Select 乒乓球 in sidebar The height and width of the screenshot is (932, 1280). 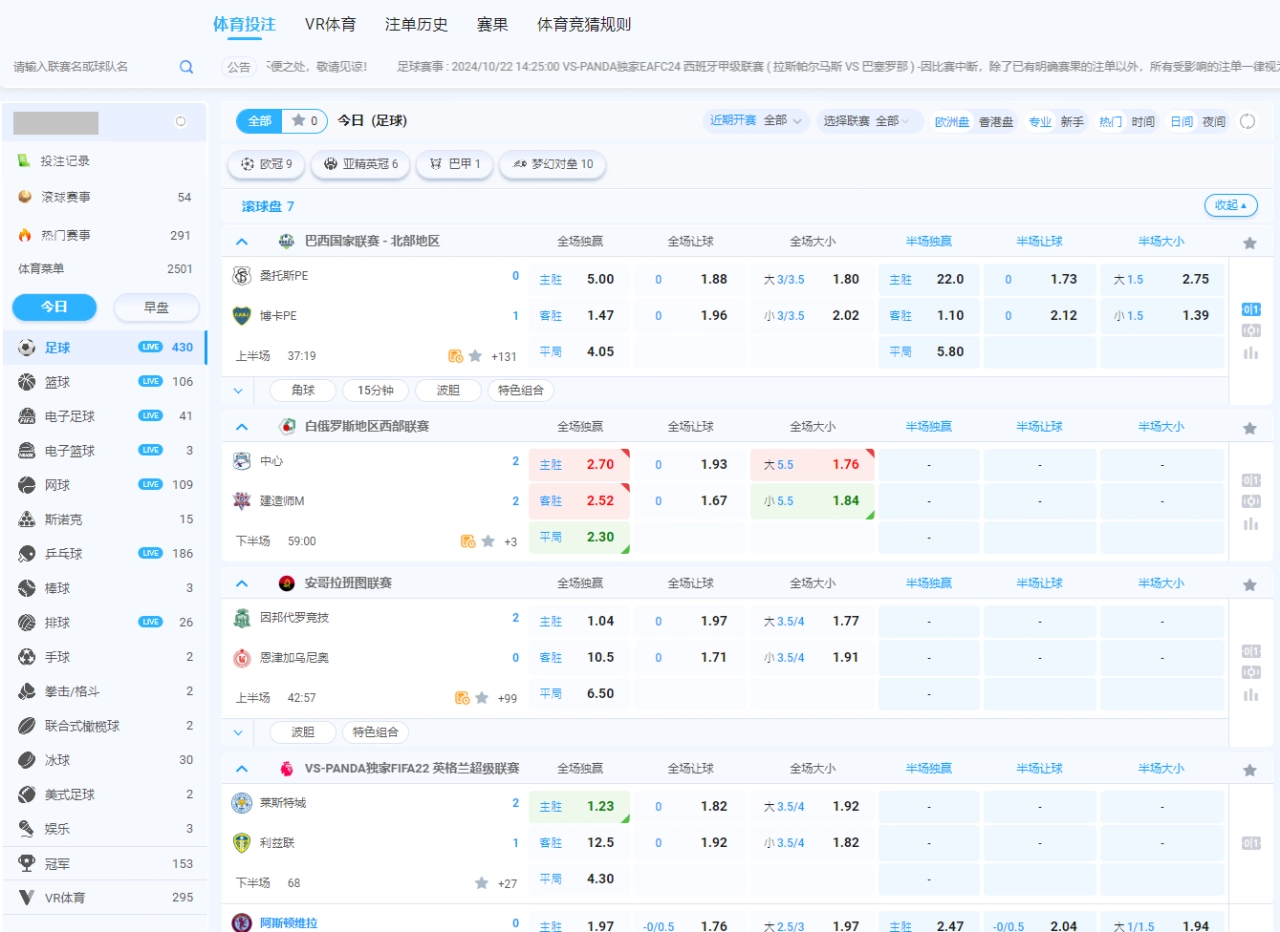pos(105,553)
